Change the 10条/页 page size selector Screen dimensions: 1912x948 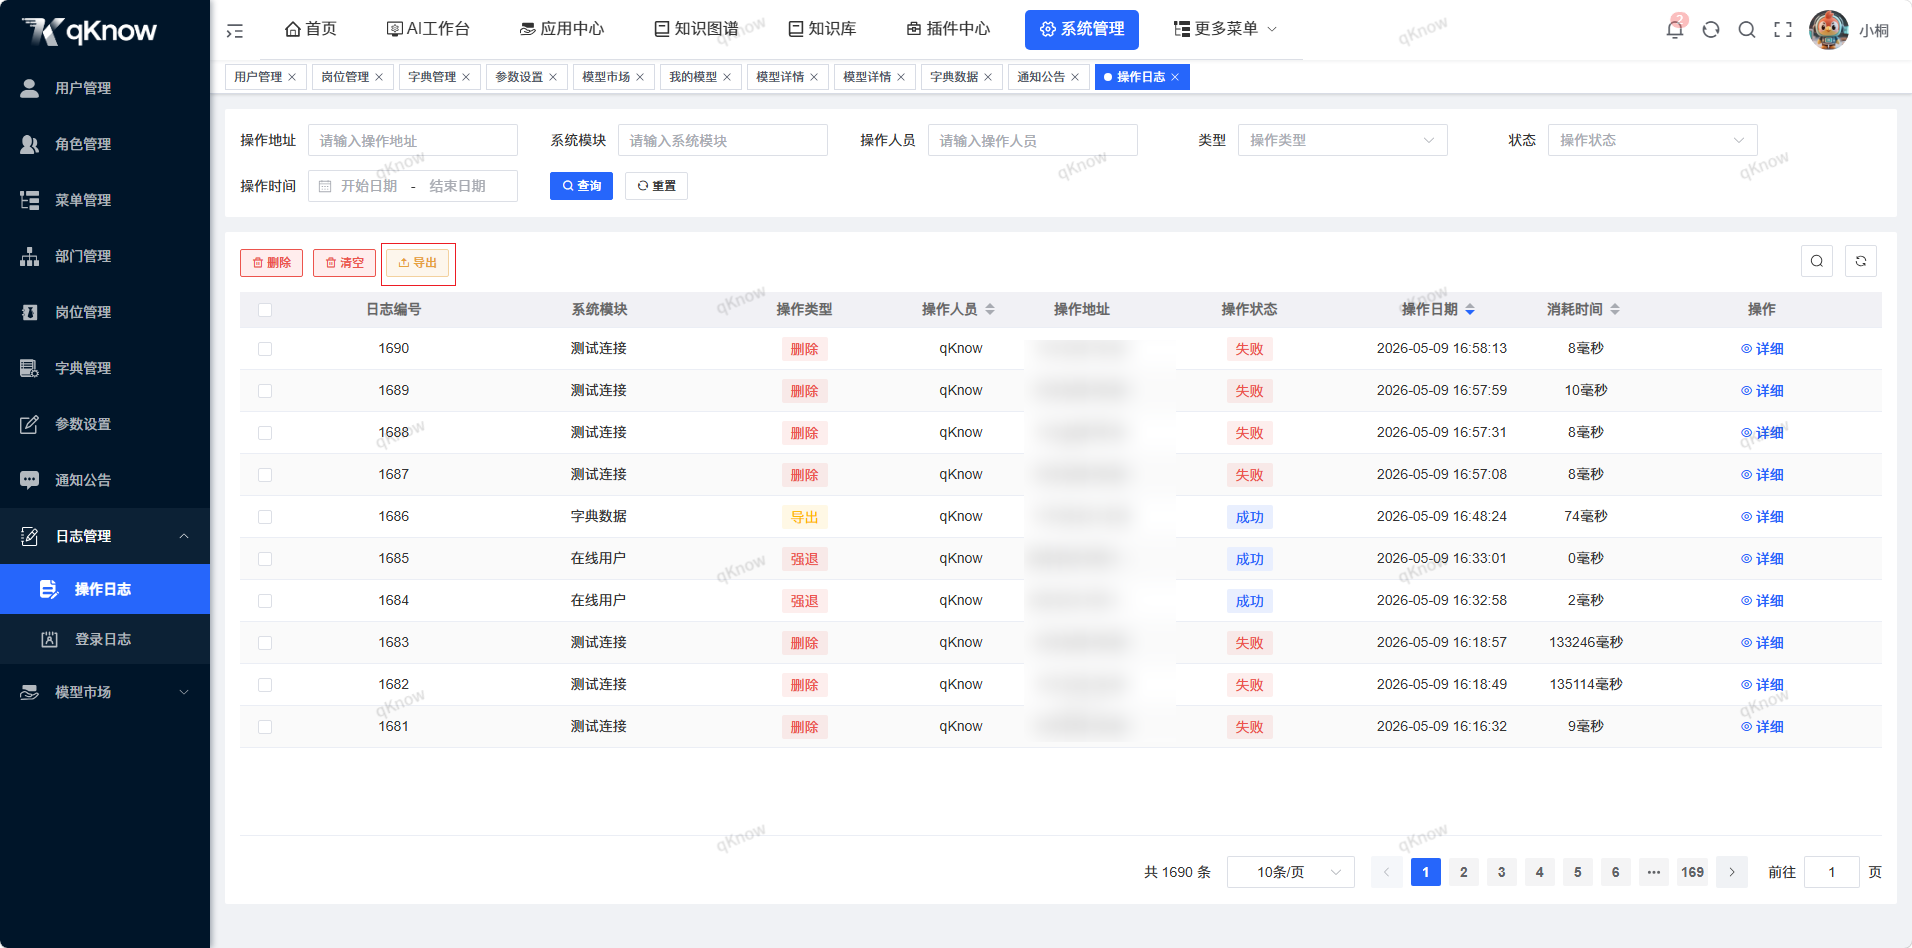(x=1291, y=872)
